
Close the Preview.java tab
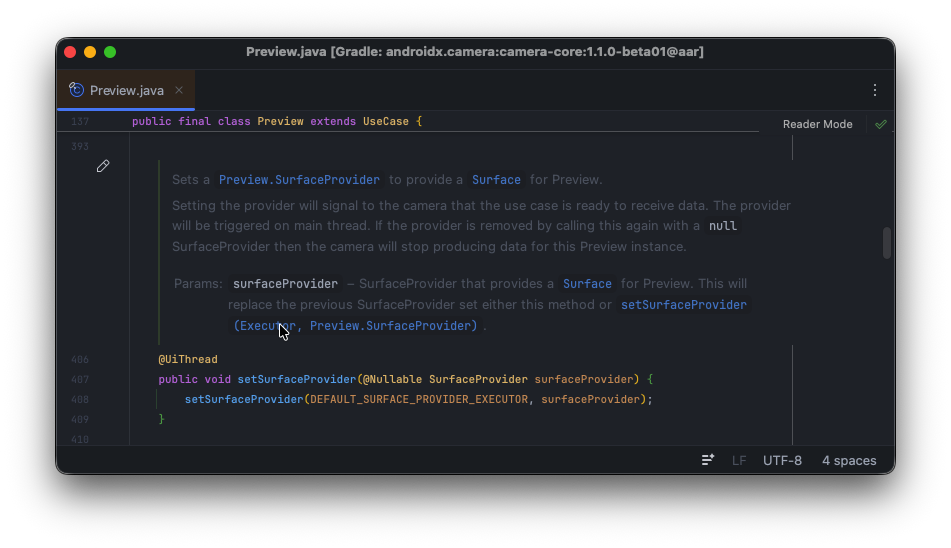pyautogui.click(x=179, y=90)
